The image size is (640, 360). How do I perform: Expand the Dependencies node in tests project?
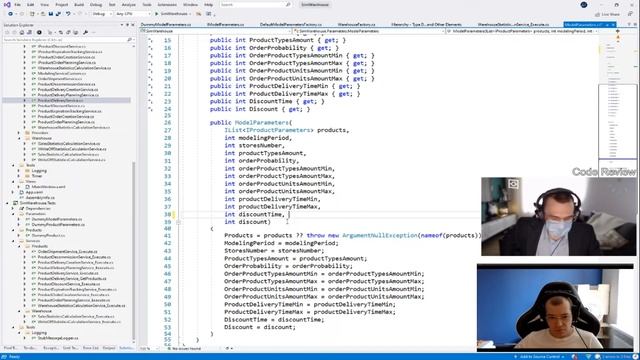[13, 208]
